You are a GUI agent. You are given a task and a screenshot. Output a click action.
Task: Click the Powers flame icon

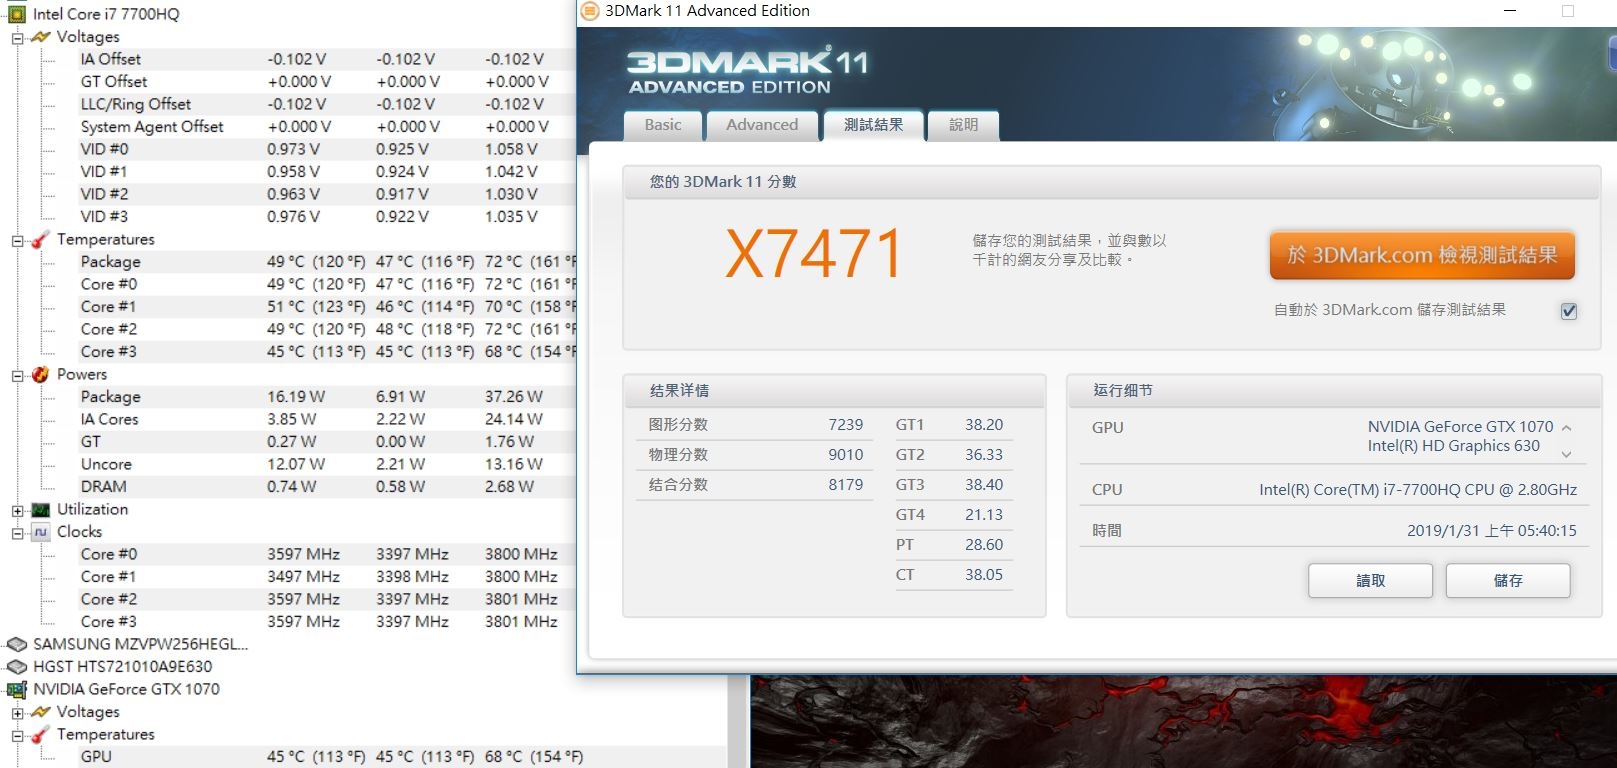[41, 374]
